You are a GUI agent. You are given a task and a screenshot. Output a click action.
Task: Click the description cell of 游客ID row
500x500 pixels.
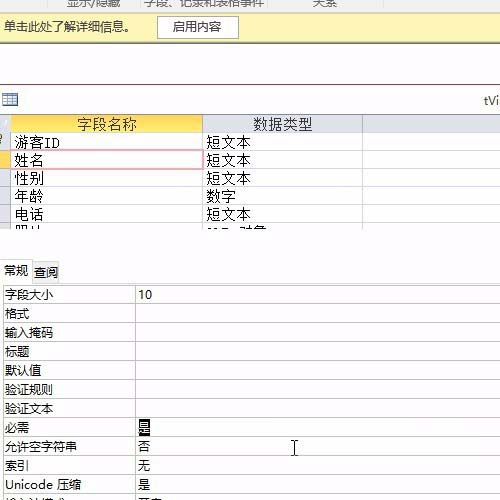tap(431, 142)
